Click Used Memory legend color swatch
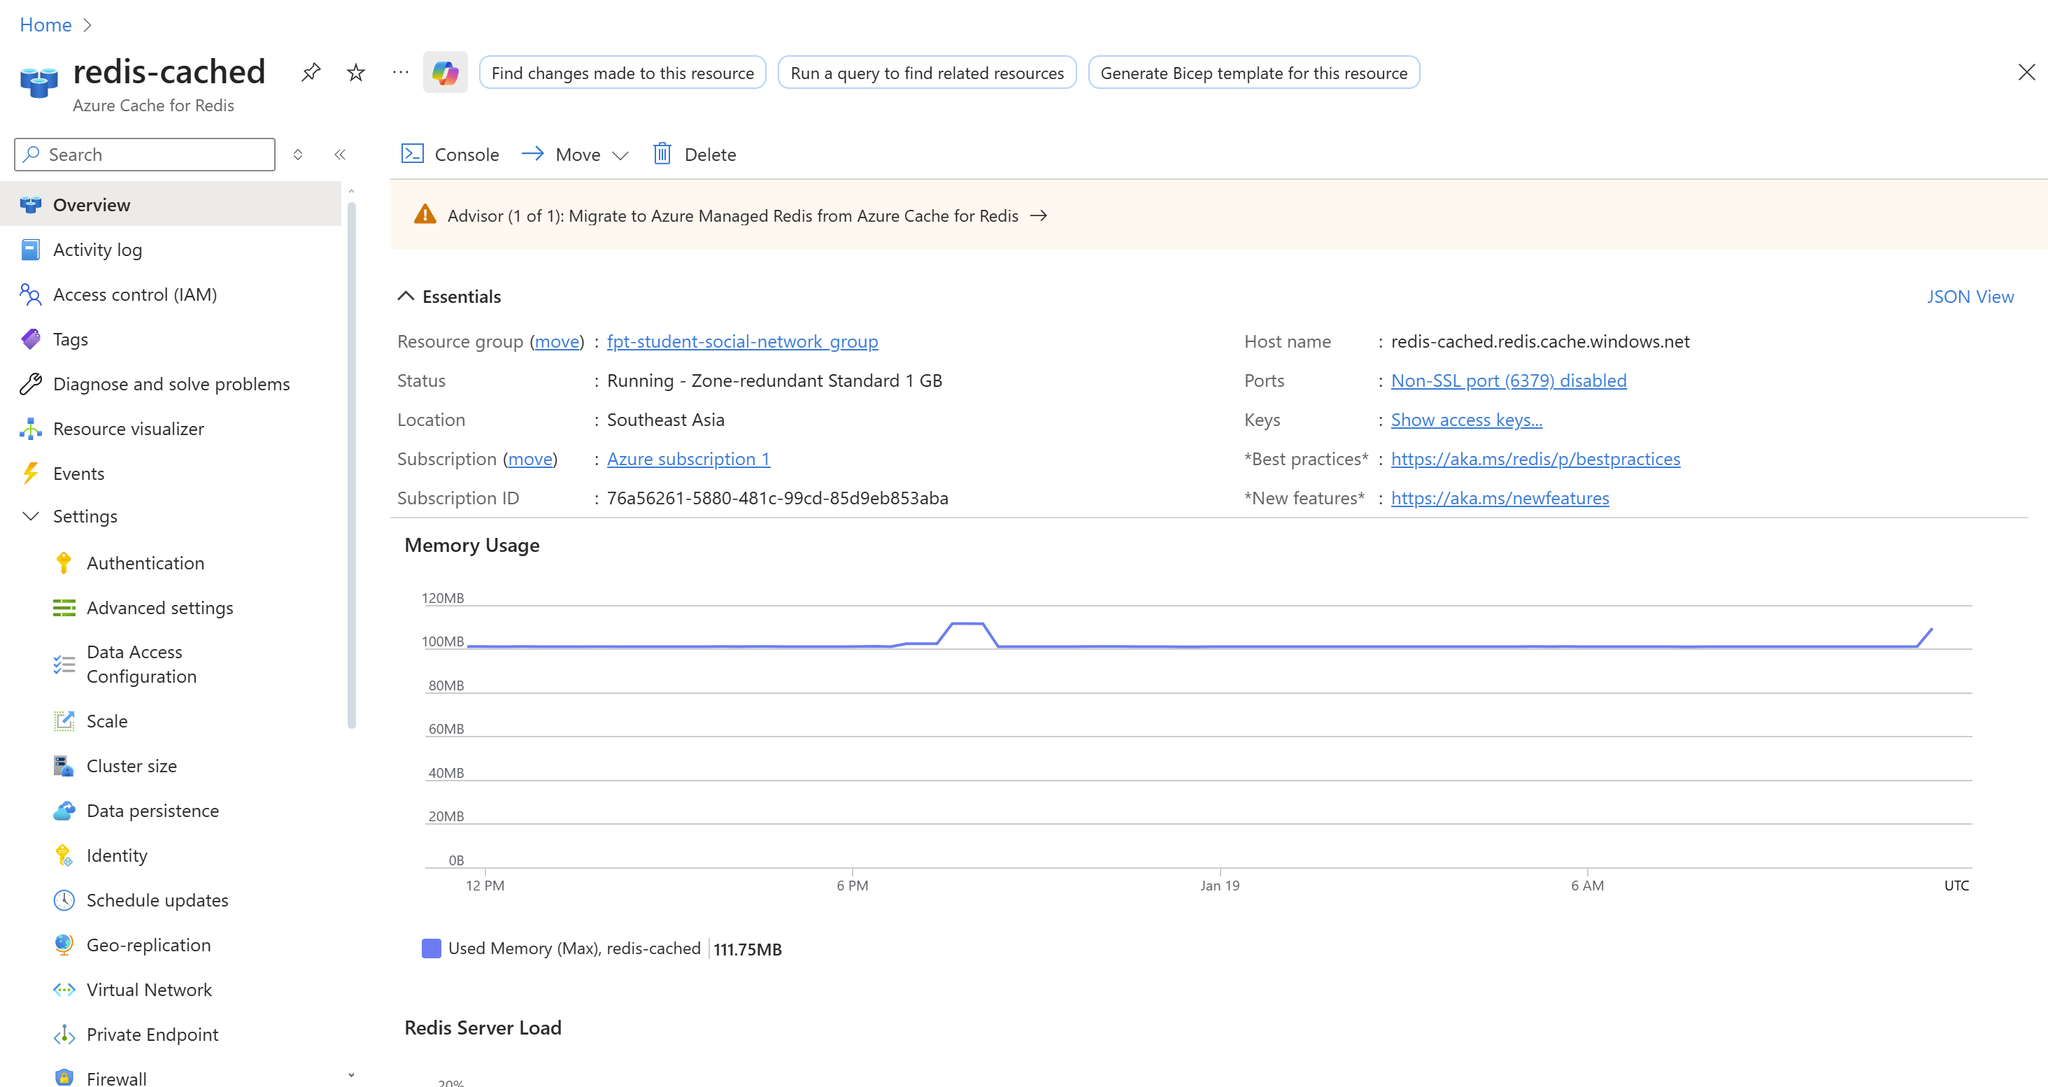 coord(431,948)
